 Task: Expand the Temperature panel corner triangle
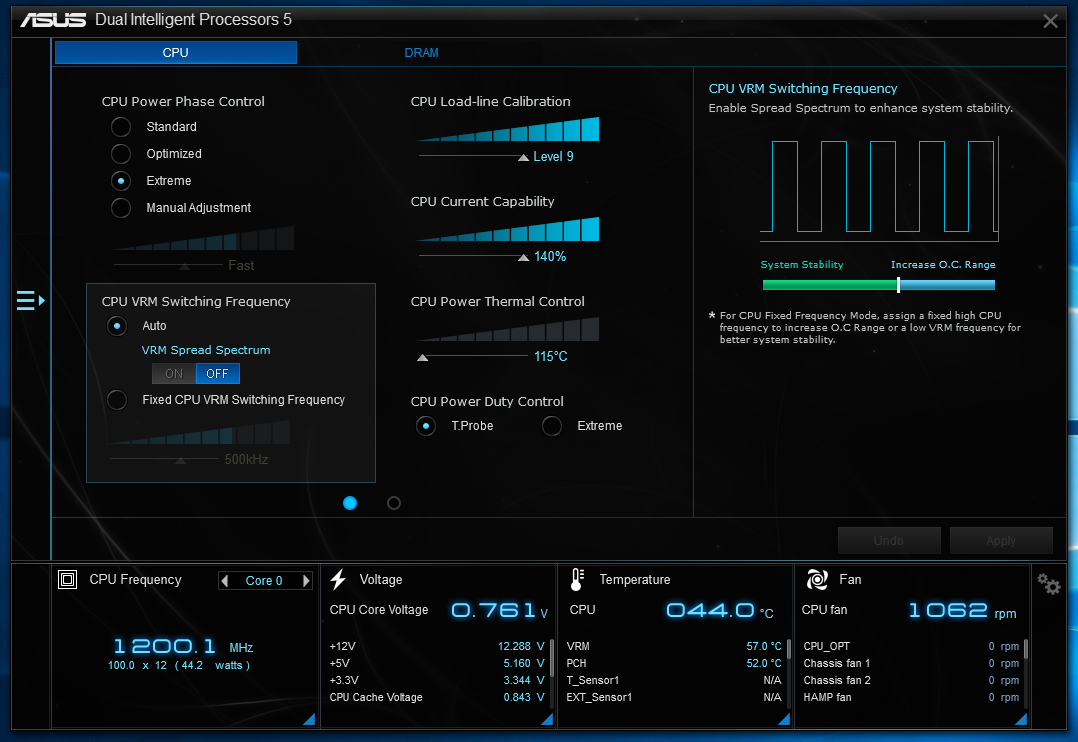tap(784, 719)
